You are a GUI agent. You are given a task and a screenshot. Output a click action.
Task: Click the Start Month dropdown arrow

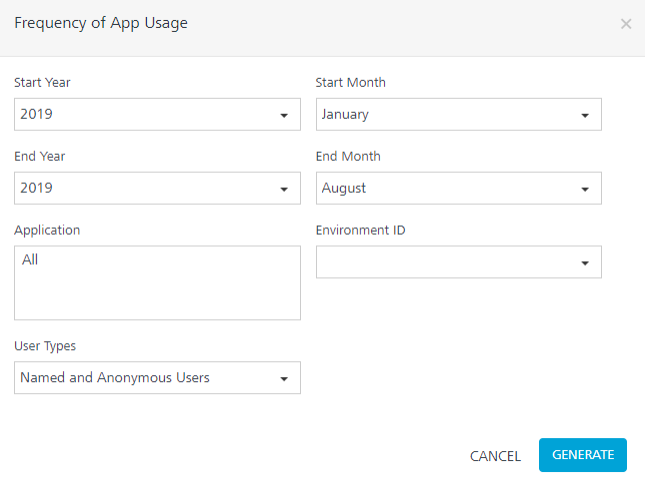pos(585,115)
